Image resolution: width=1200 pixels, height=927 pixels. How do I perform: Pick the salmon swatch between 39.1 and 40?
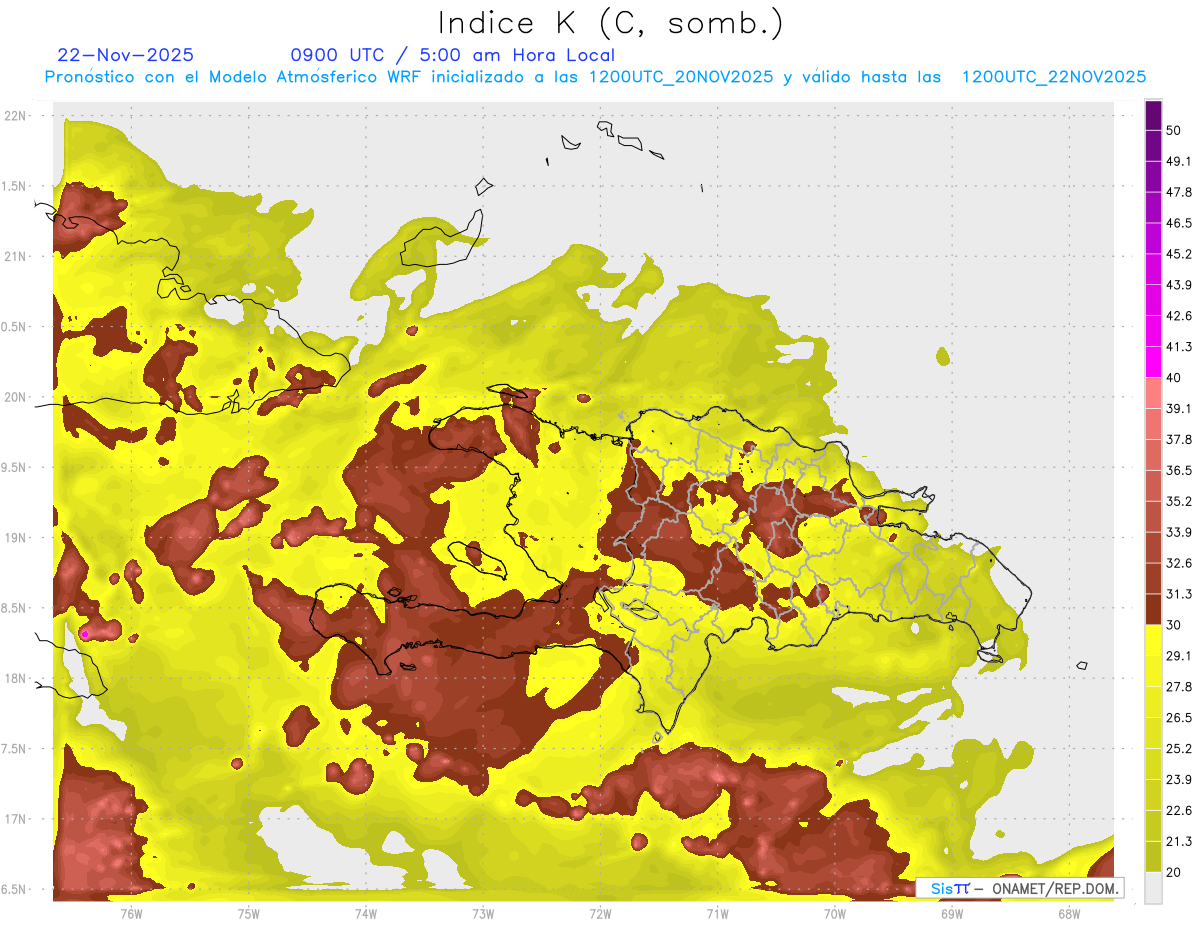1154,393
